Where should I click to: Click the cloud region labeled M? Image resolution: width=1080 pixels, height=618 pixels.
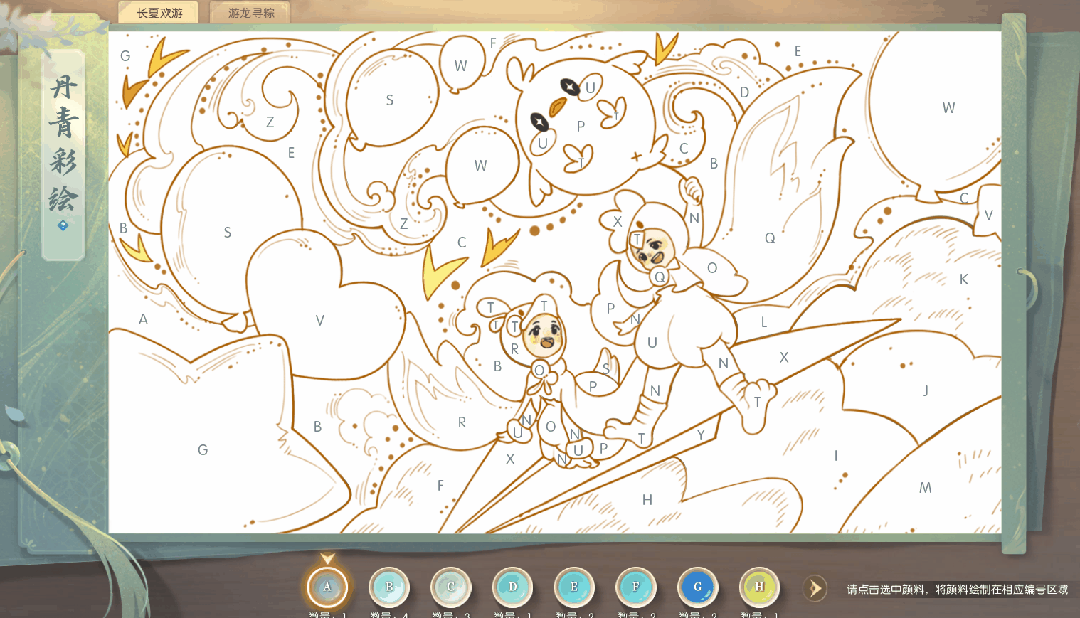(925, 487)
